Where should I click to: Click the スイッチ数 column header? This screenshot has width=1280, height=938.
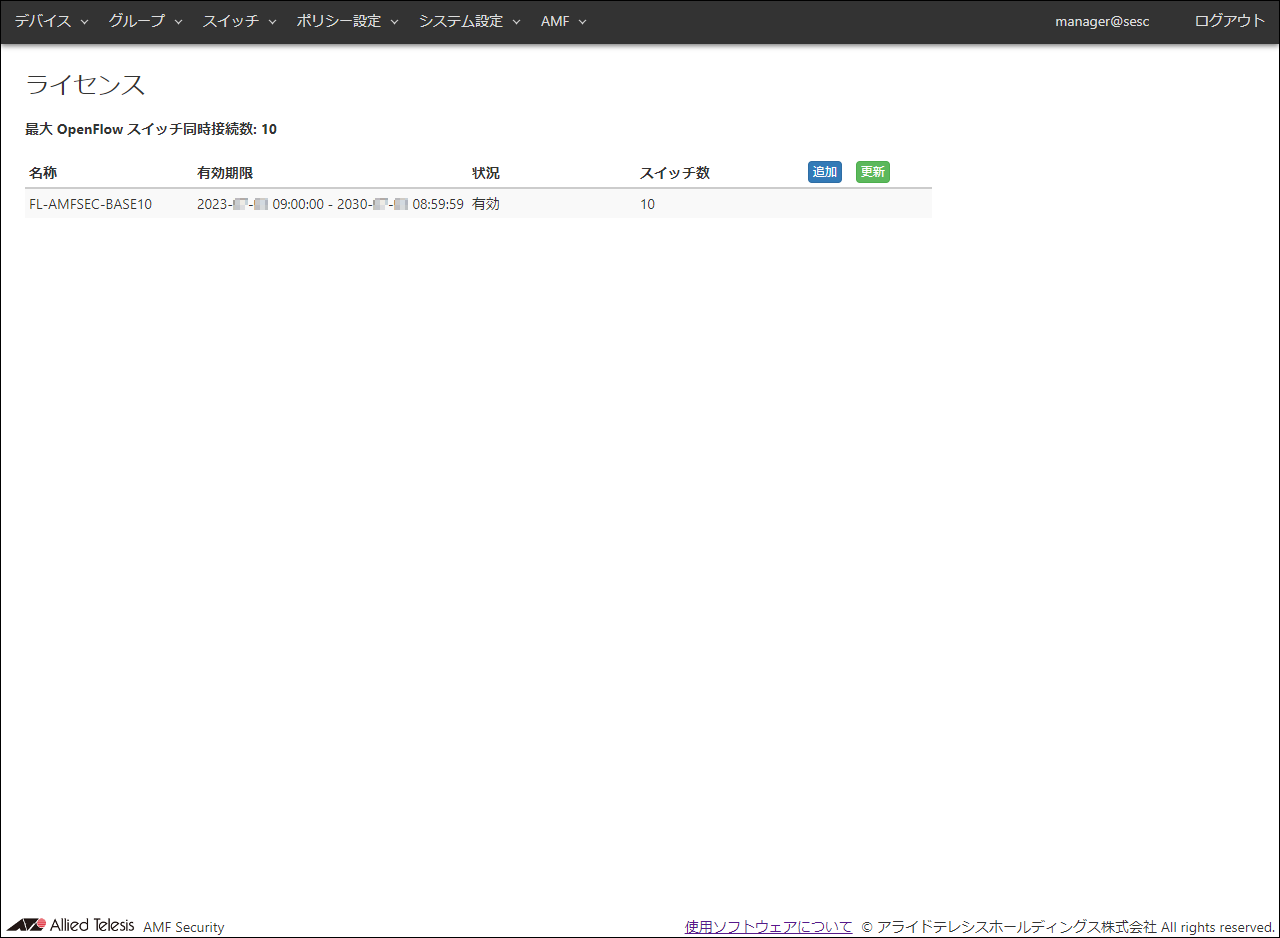[x=674, y=172]
